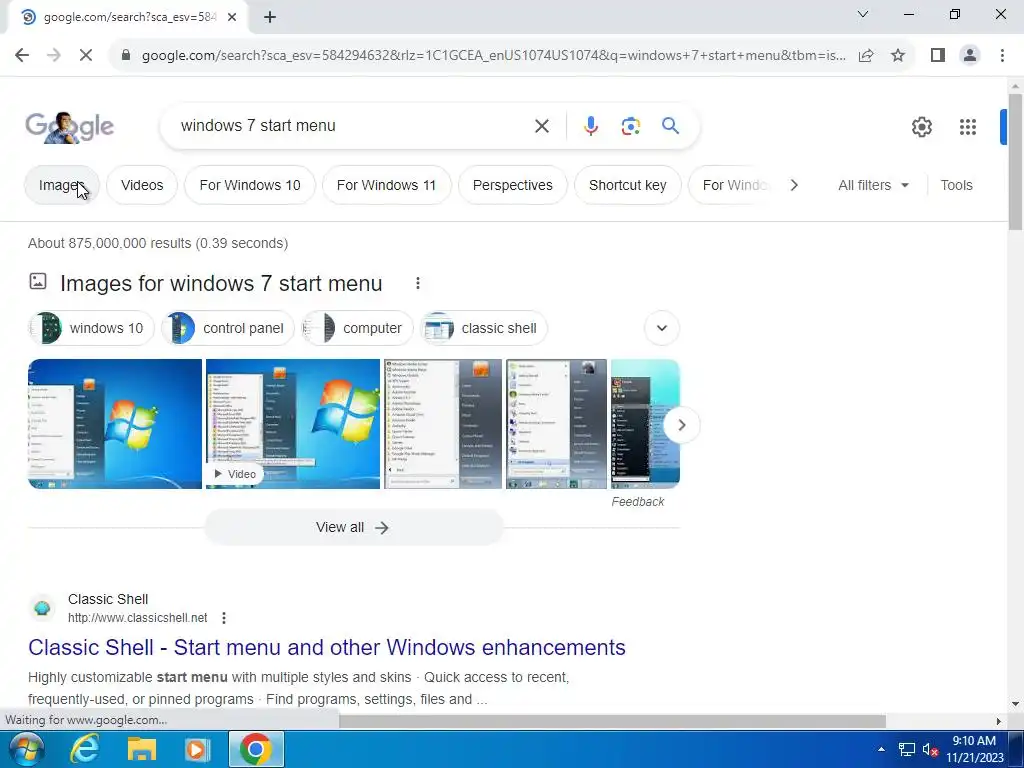Image resolution: width=1024 pixels, height=768 pixels.
Task: Click the Feedback link under images
Action: tap(637, 502)
